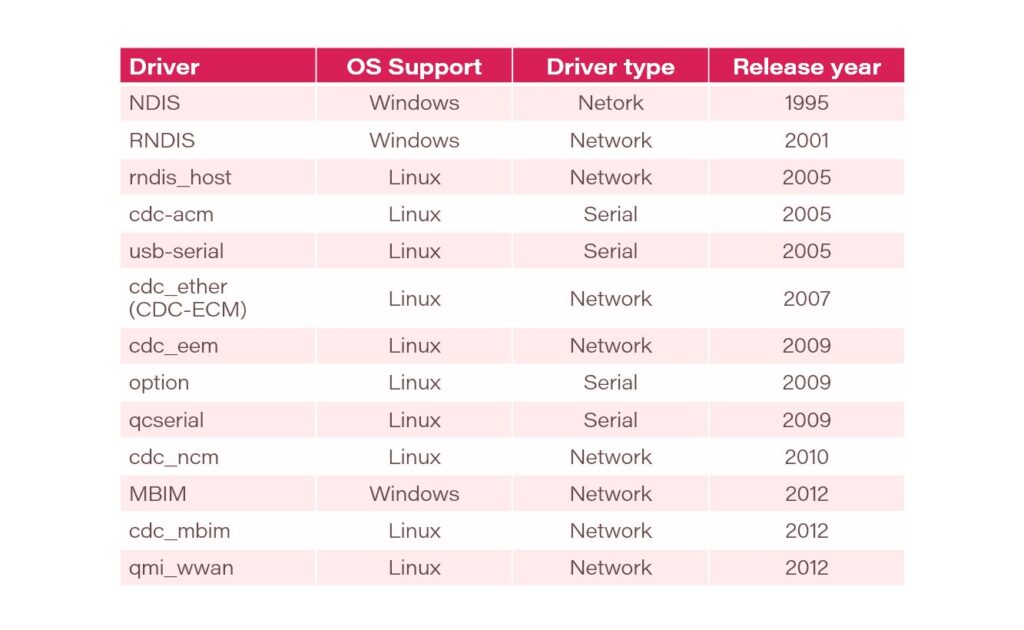The height and width of the screenshot is (630, 1024).
Task: Click the Driver column header
Action: click(x=165, y=67)
